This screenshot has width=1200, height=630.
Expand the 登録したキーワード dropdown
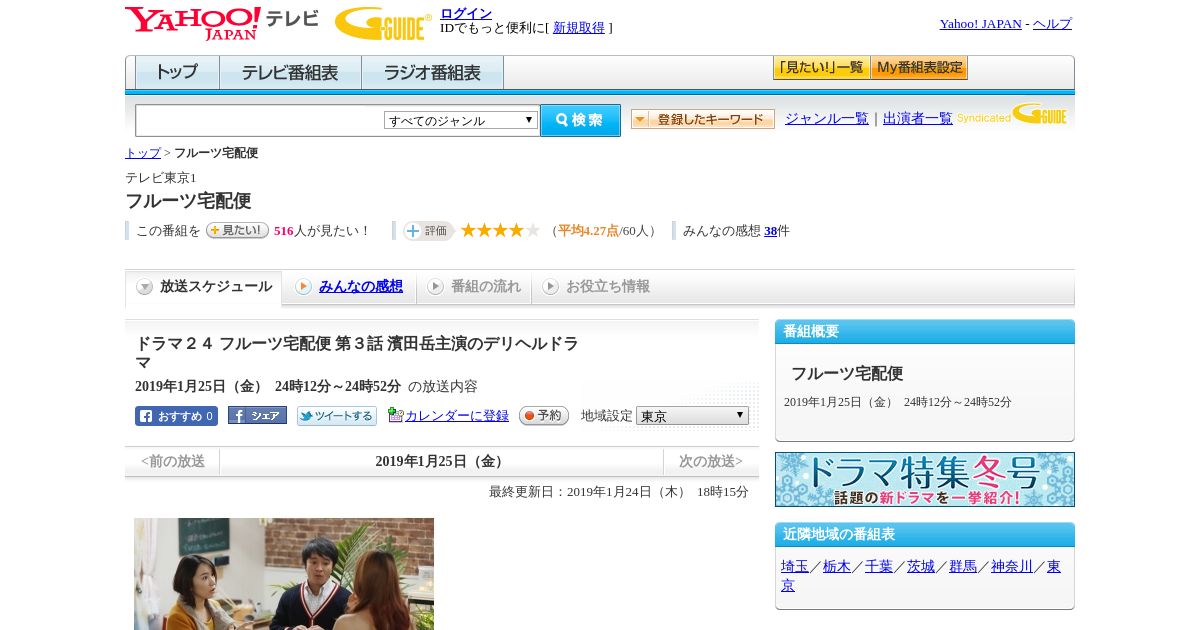pyautogui.click(x=703, y=119)
